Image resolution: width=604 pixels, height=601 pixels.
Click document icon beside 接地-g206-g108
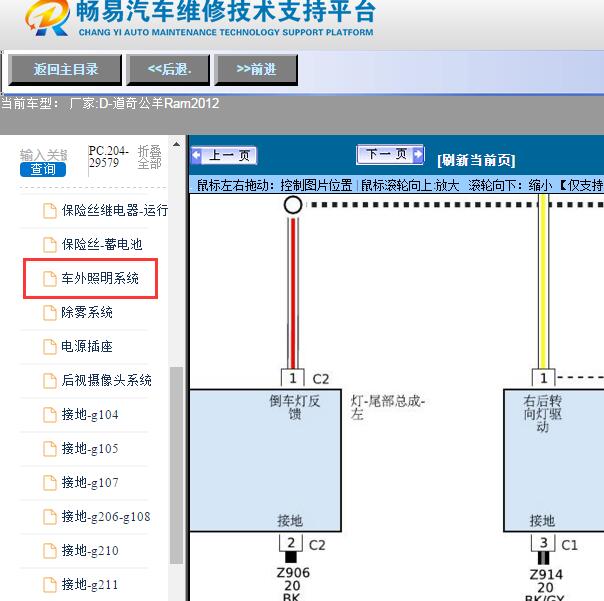(x=50, y=517)
